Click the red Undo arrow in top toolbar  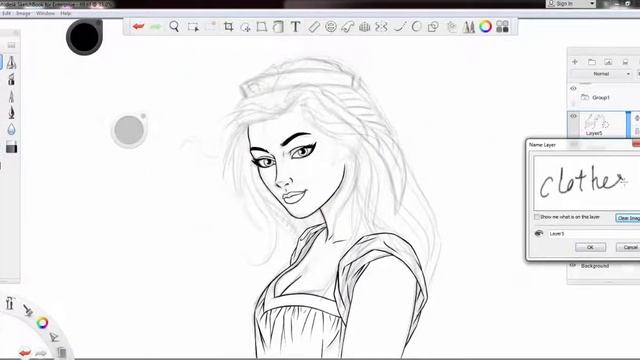pos(138,27)
